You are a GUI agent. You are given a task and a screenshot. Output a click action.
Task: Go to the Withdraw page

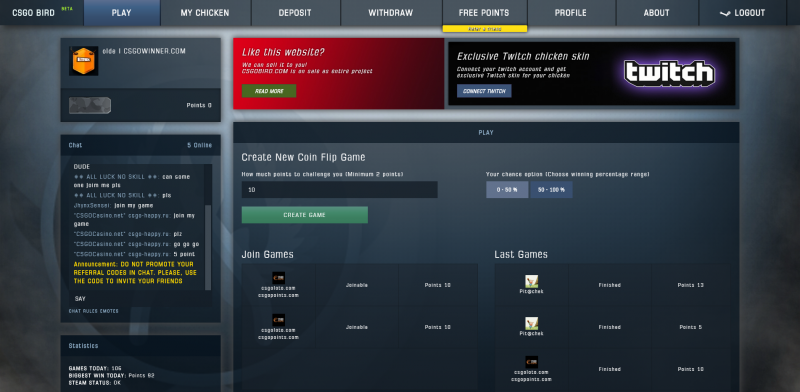(391, 13)
